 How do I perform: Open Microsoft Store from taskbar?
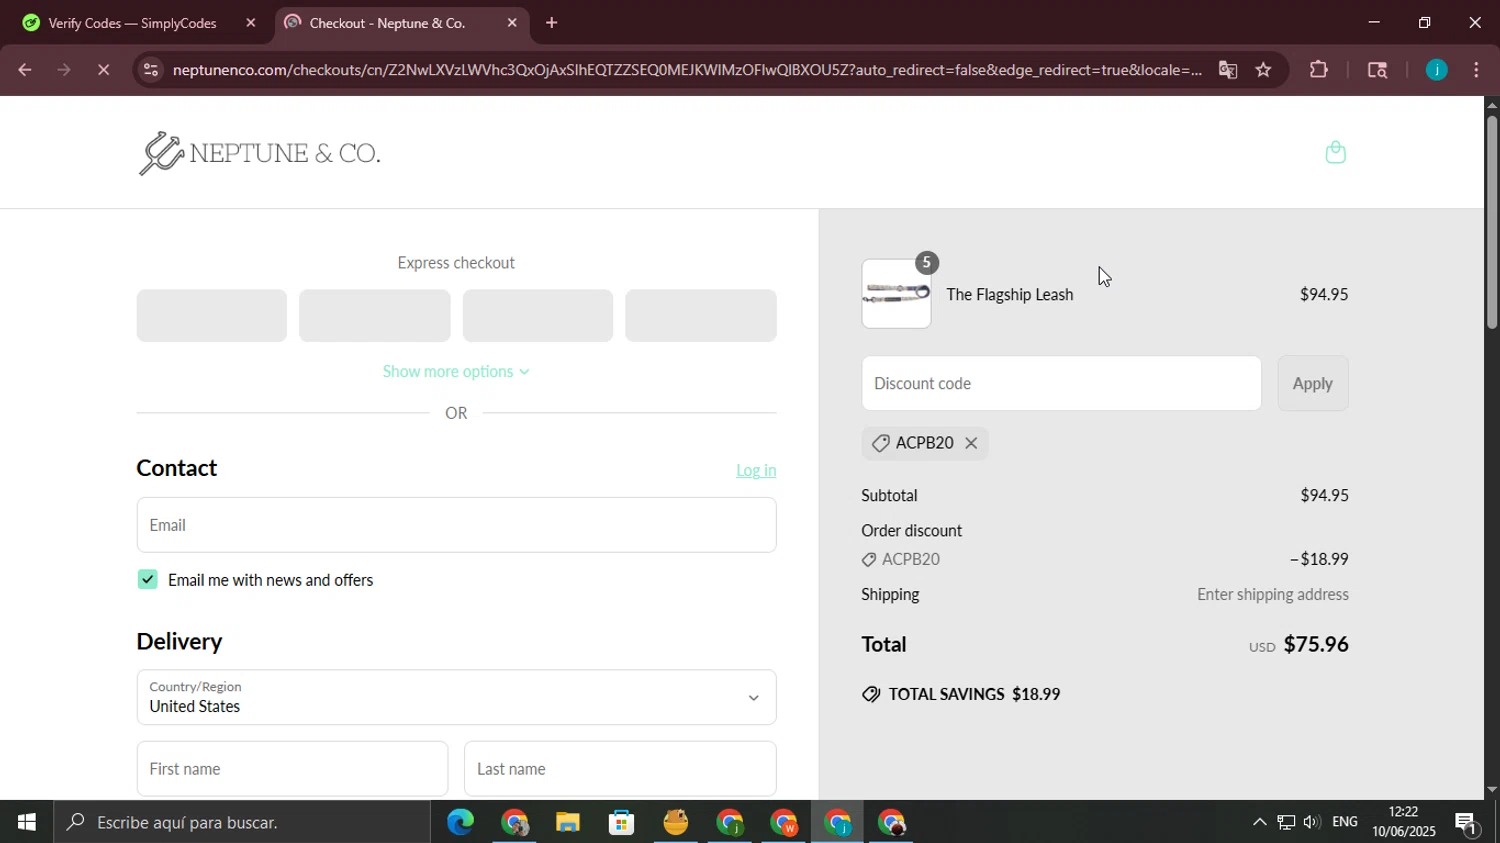(x=622, y=823)
